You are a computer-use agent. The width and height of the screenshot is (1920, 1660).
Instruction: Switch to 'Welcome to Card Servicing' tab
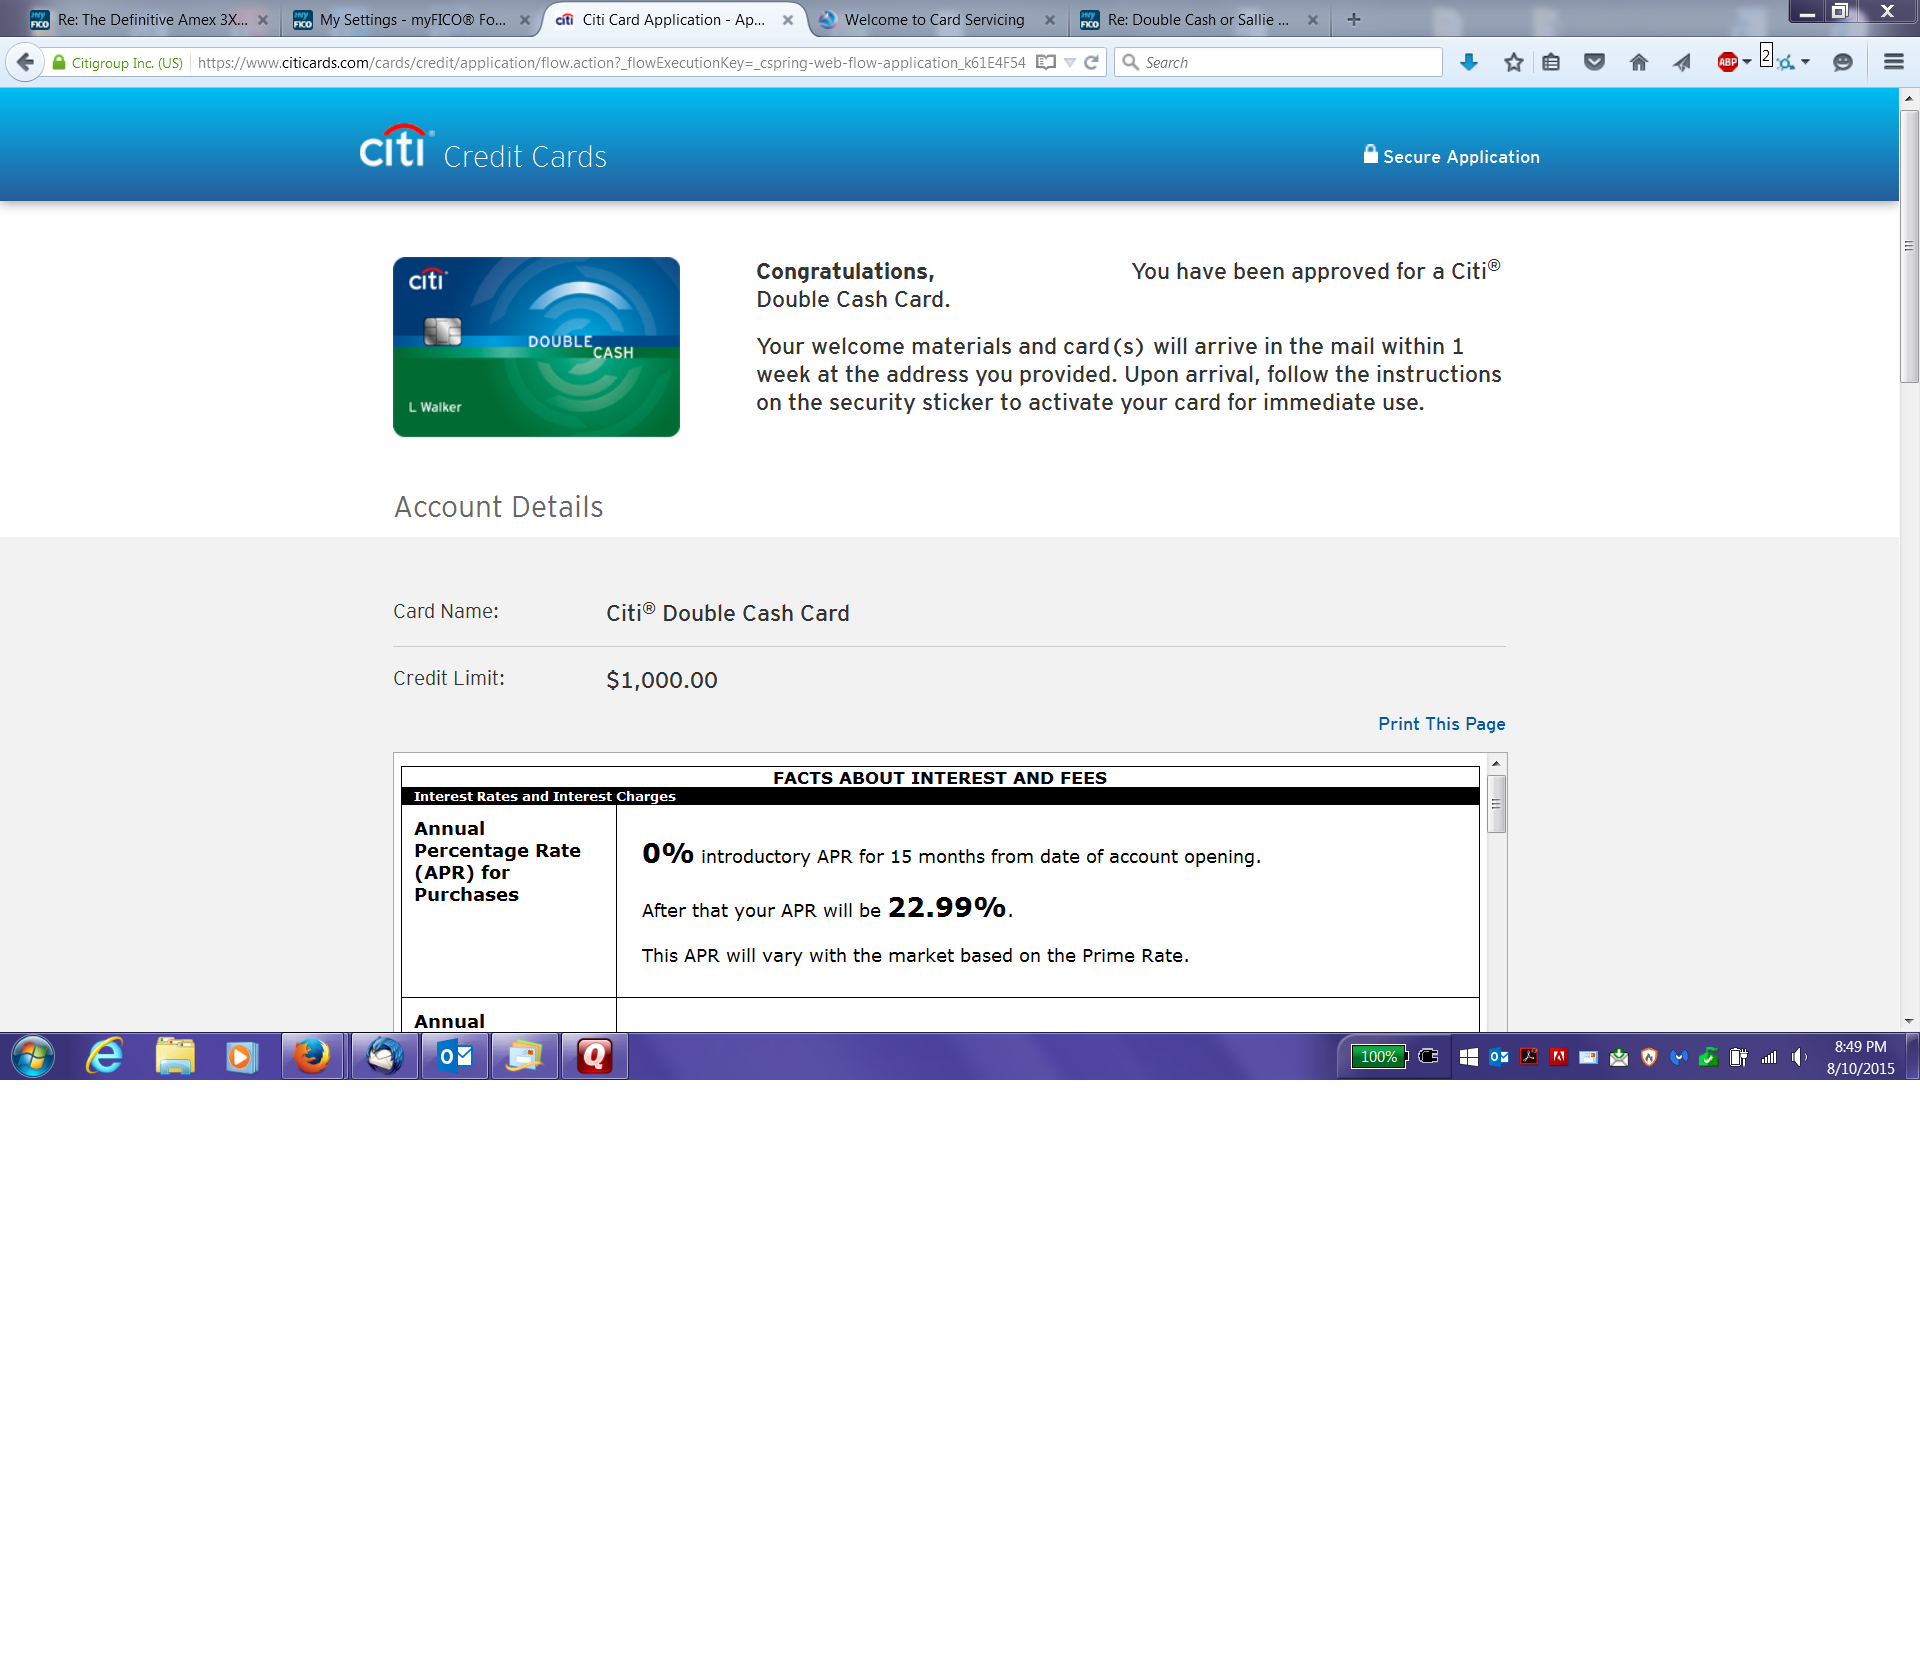click(x=934, y=19)
